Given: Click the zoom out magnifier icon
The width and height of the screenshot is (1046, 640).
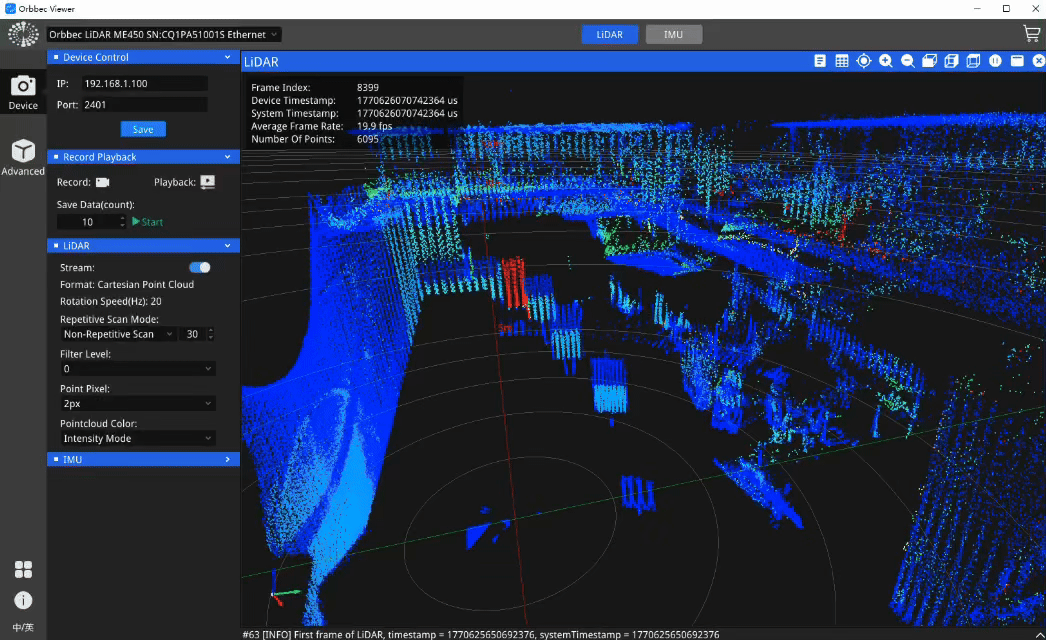Looking at the screenshot, I should pyautogui.click(x=907, y=61).
